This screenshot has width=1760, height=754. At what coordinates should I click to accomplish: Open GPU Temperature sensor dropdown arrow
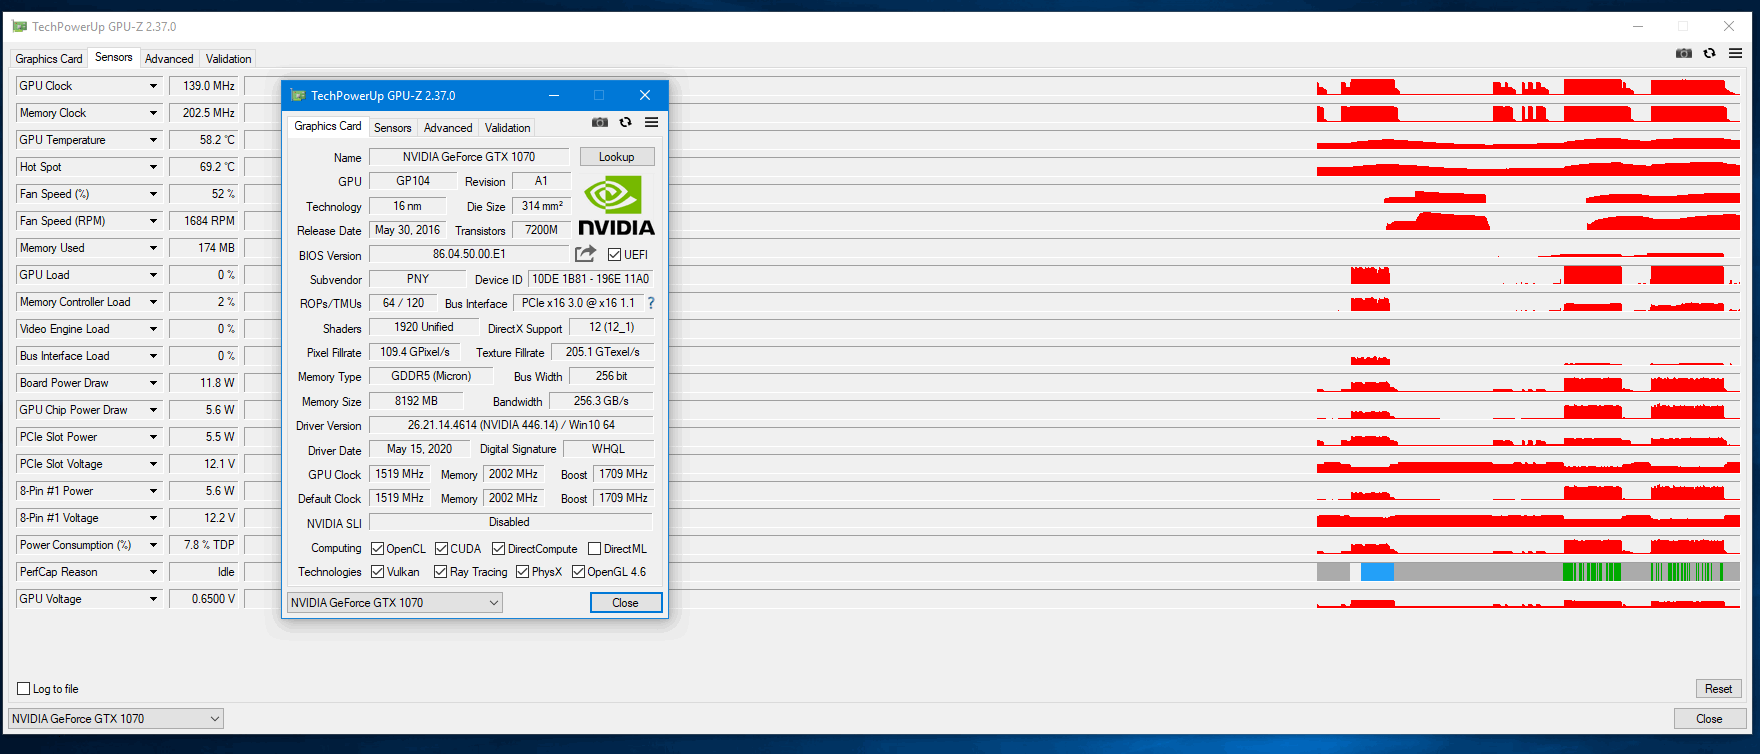[153, 140]
